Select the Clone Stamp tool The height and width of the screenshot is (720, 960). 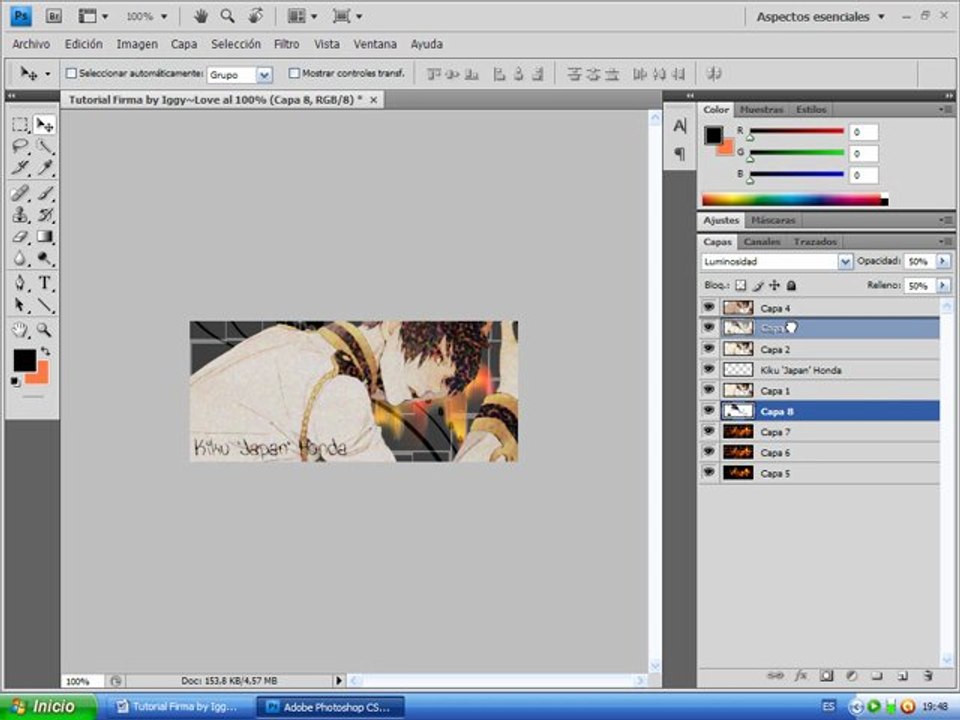click(20, 215)
